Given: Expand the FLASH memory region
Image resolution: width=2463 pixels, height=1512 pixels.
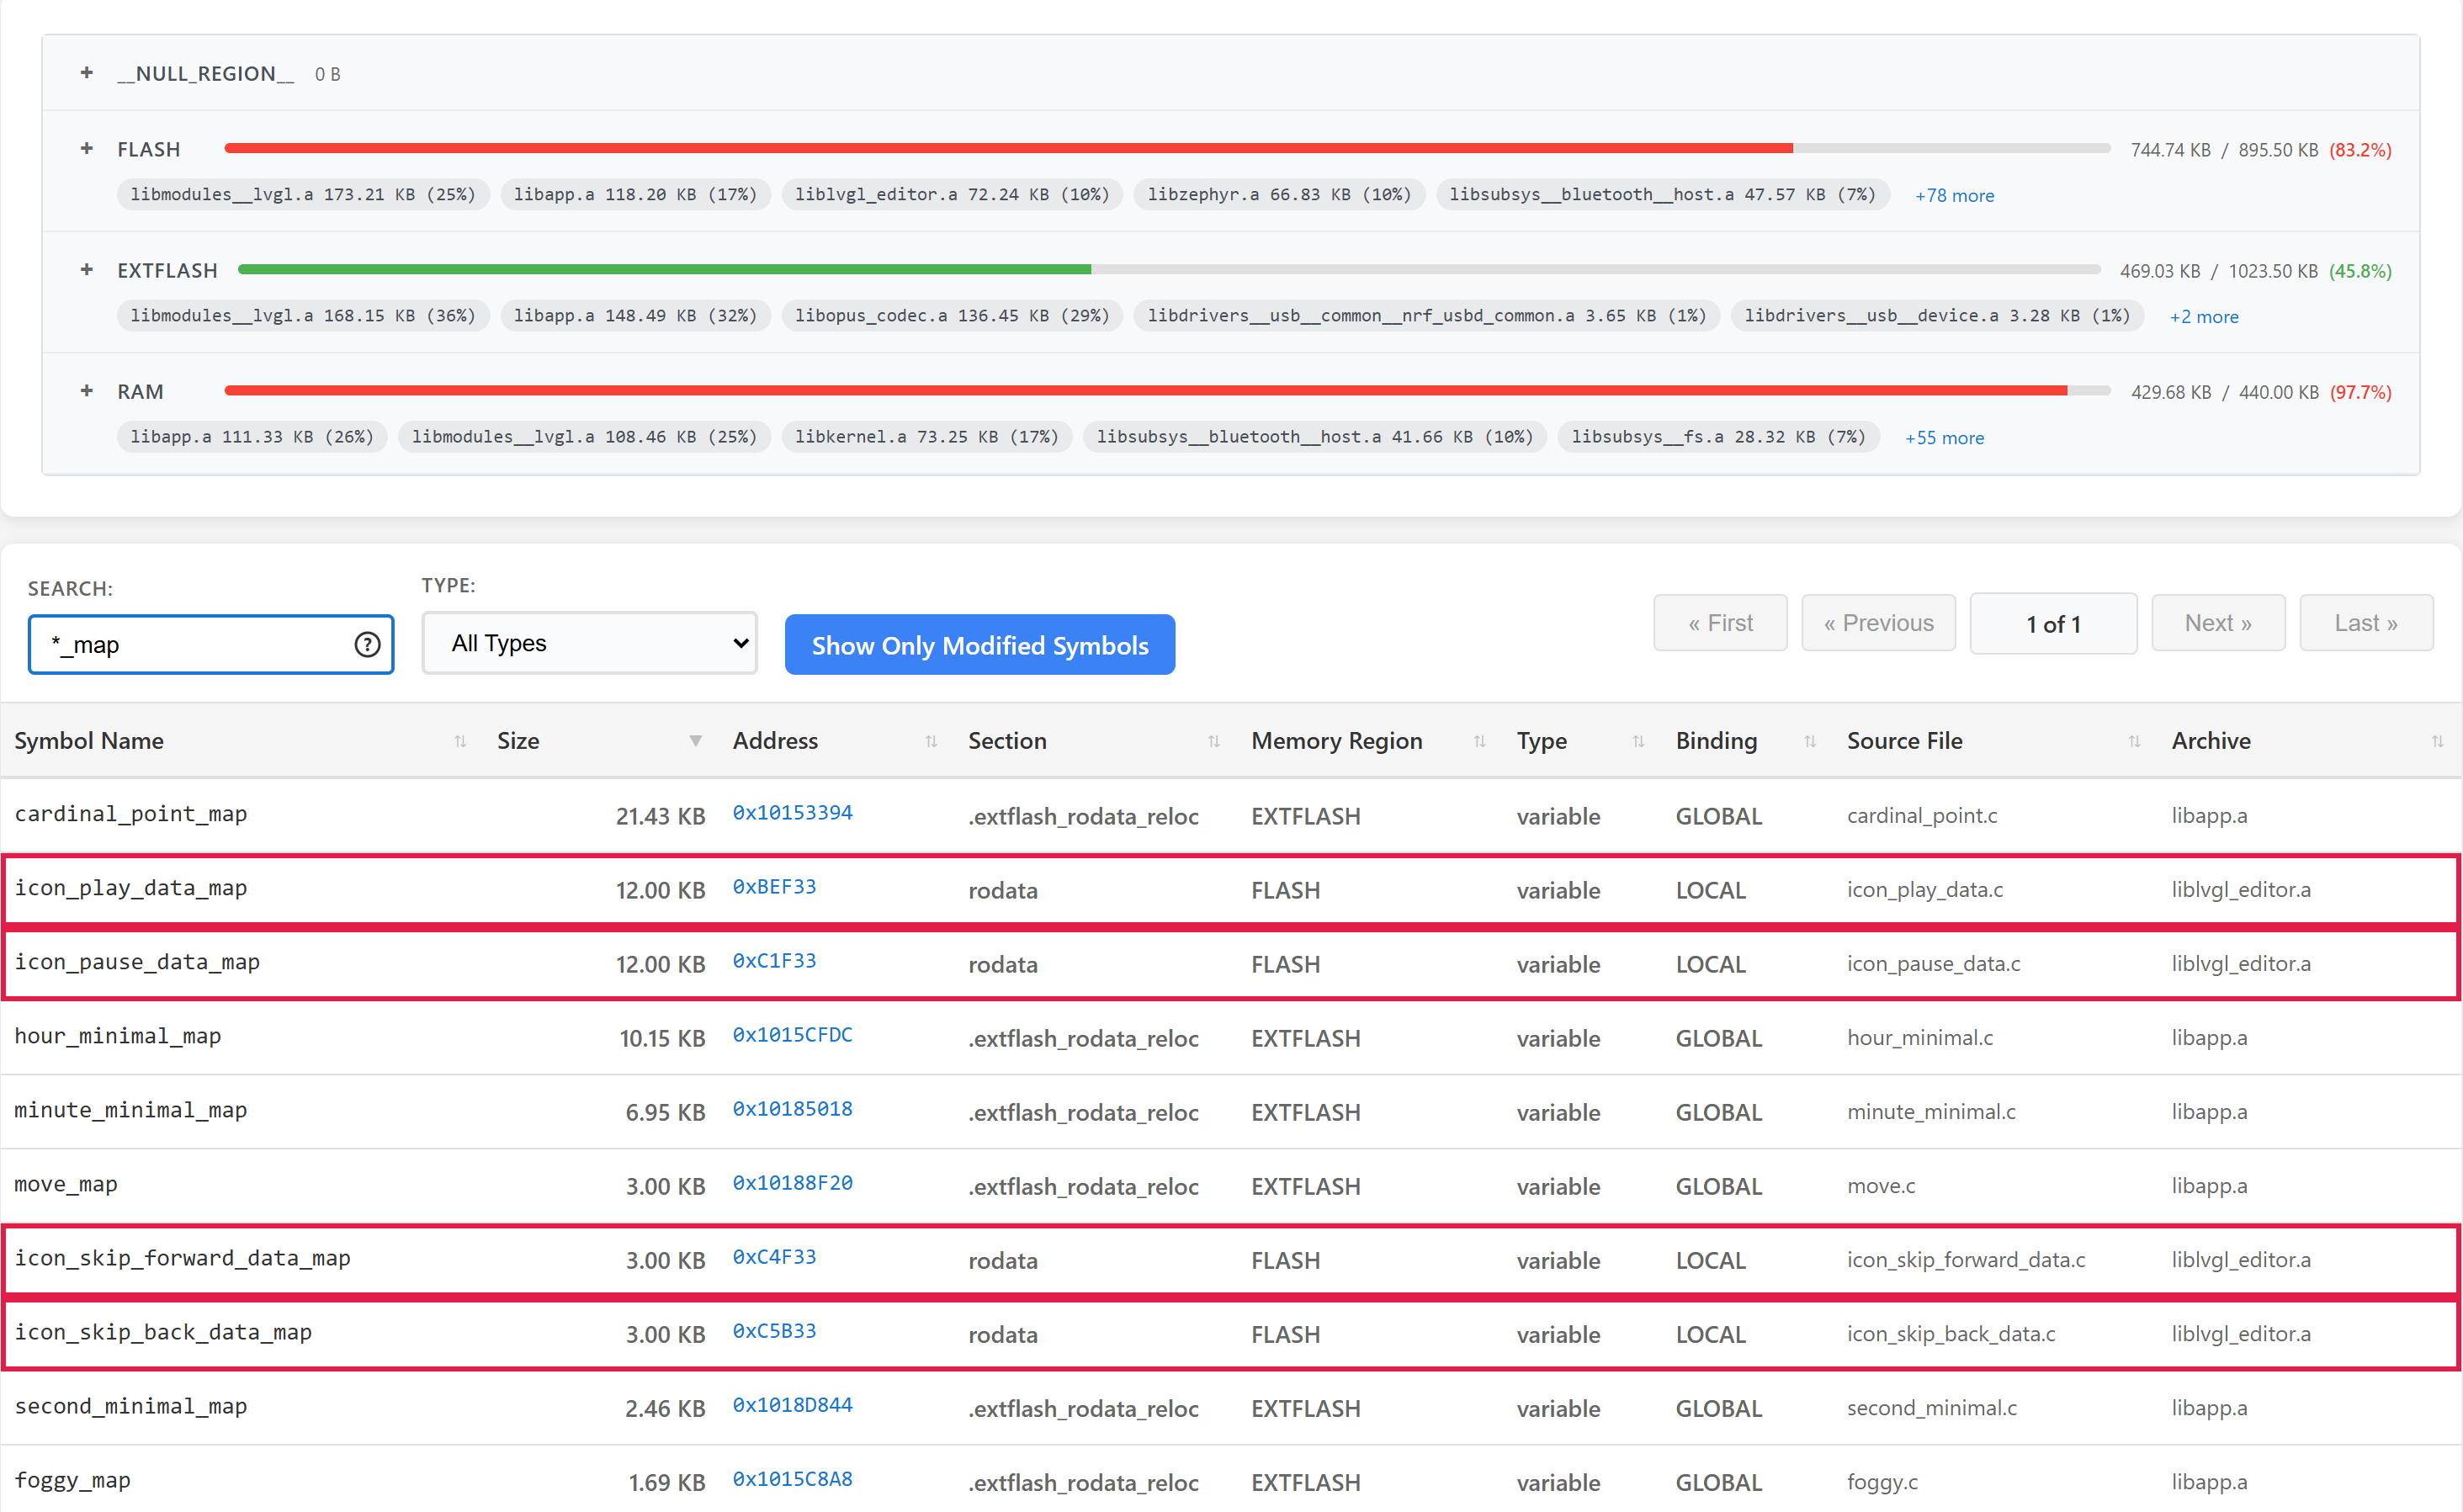Looking at the screenshot, I should click(x=87, y=149).
